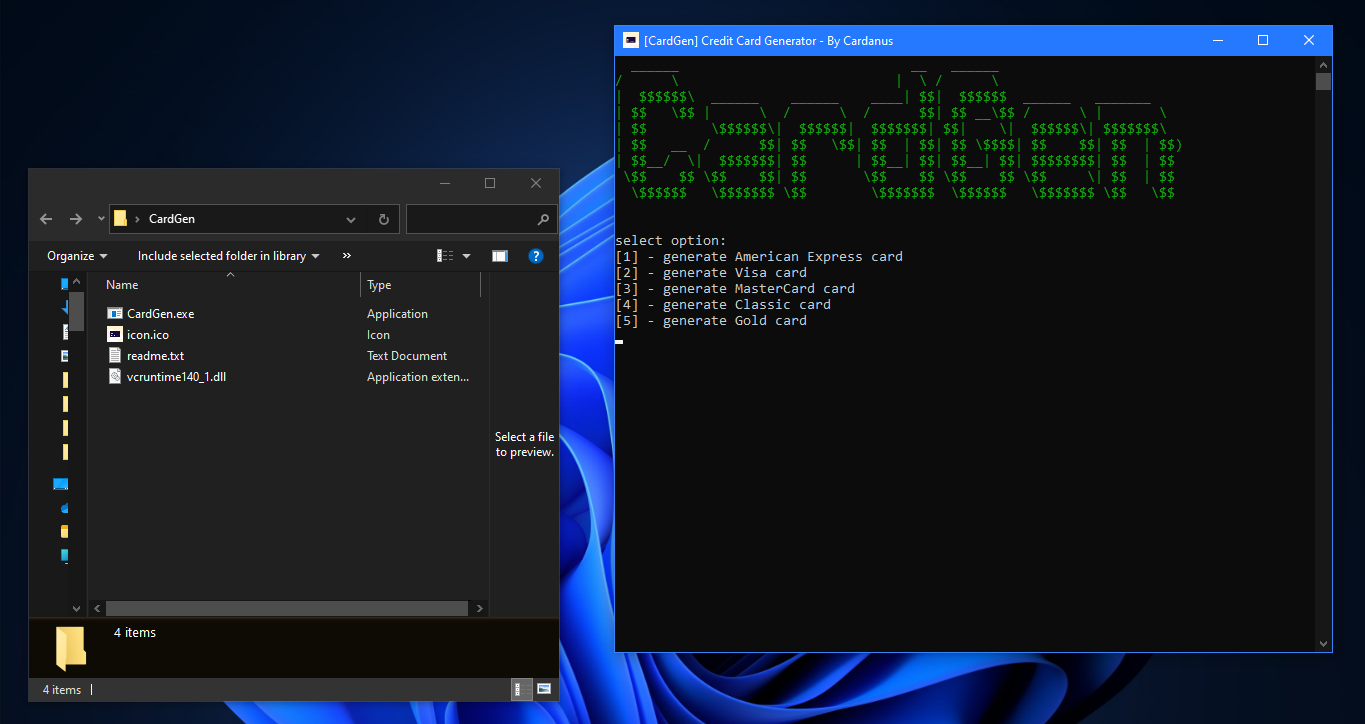The height and width of the screenshot is (724, 1365).
Task: Change the view layout icon
Action: [445, 256]
